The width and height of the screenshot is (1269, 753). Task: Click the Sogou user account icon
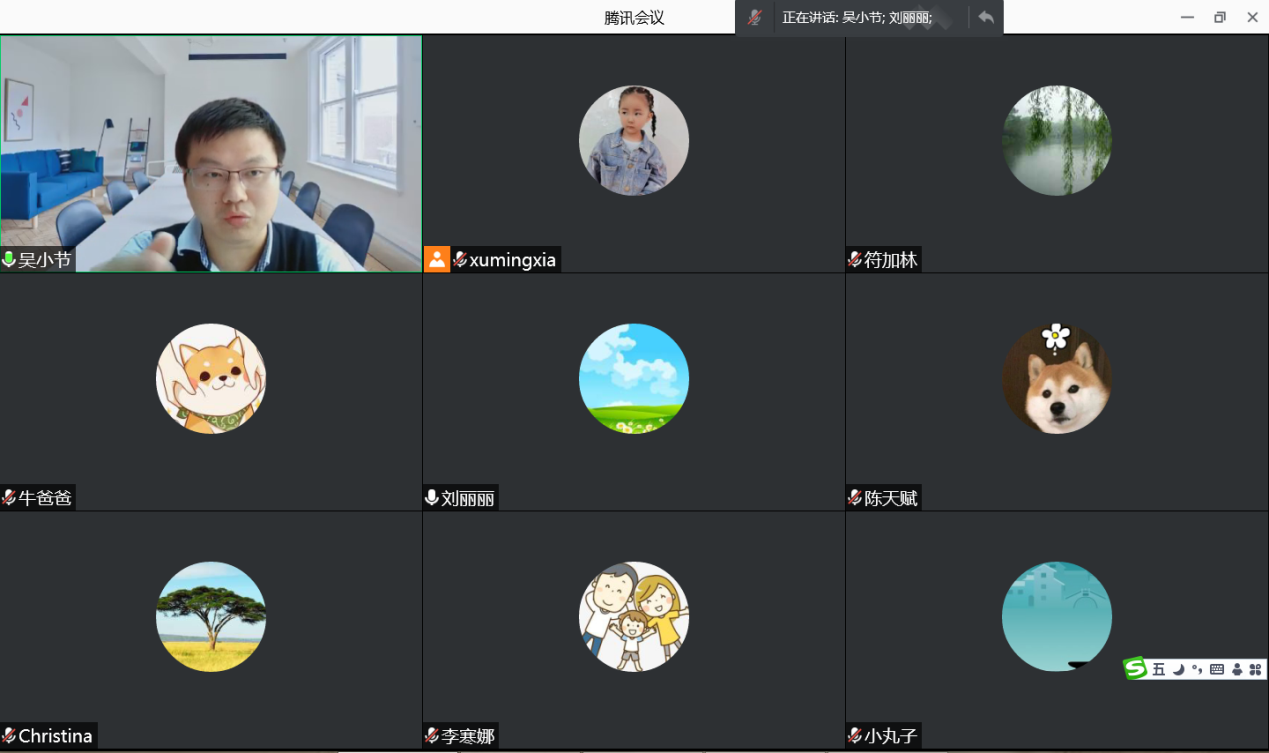tap(1237, 669)
